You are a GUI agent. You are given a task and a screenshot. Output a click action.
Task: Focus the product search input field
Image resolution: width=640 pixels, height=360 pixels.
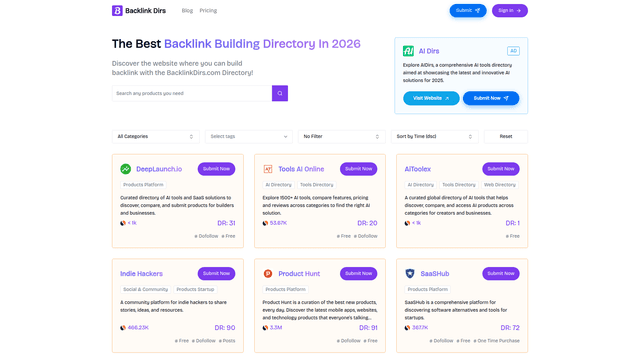[192, 93]
